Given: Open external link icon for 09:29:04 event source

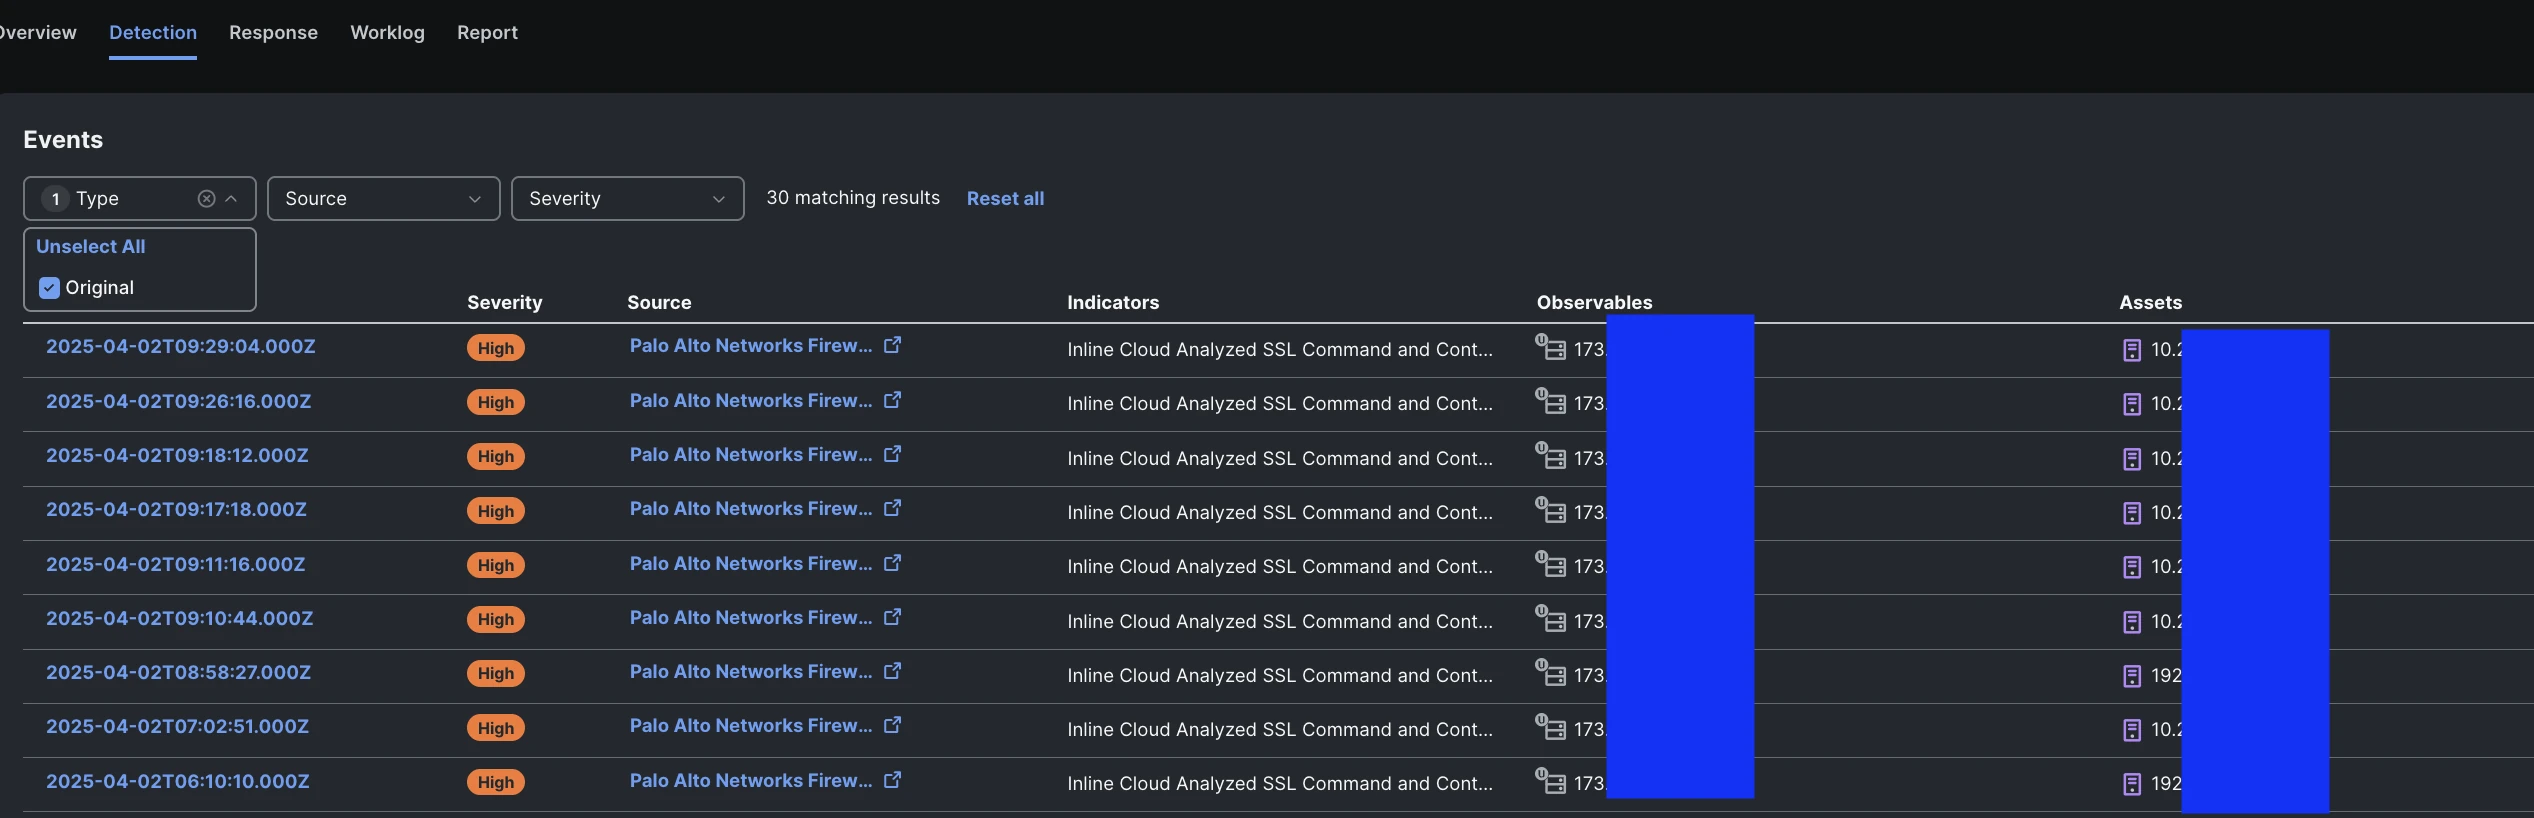Looking at the screenshot, I should (x=892, y=345).
